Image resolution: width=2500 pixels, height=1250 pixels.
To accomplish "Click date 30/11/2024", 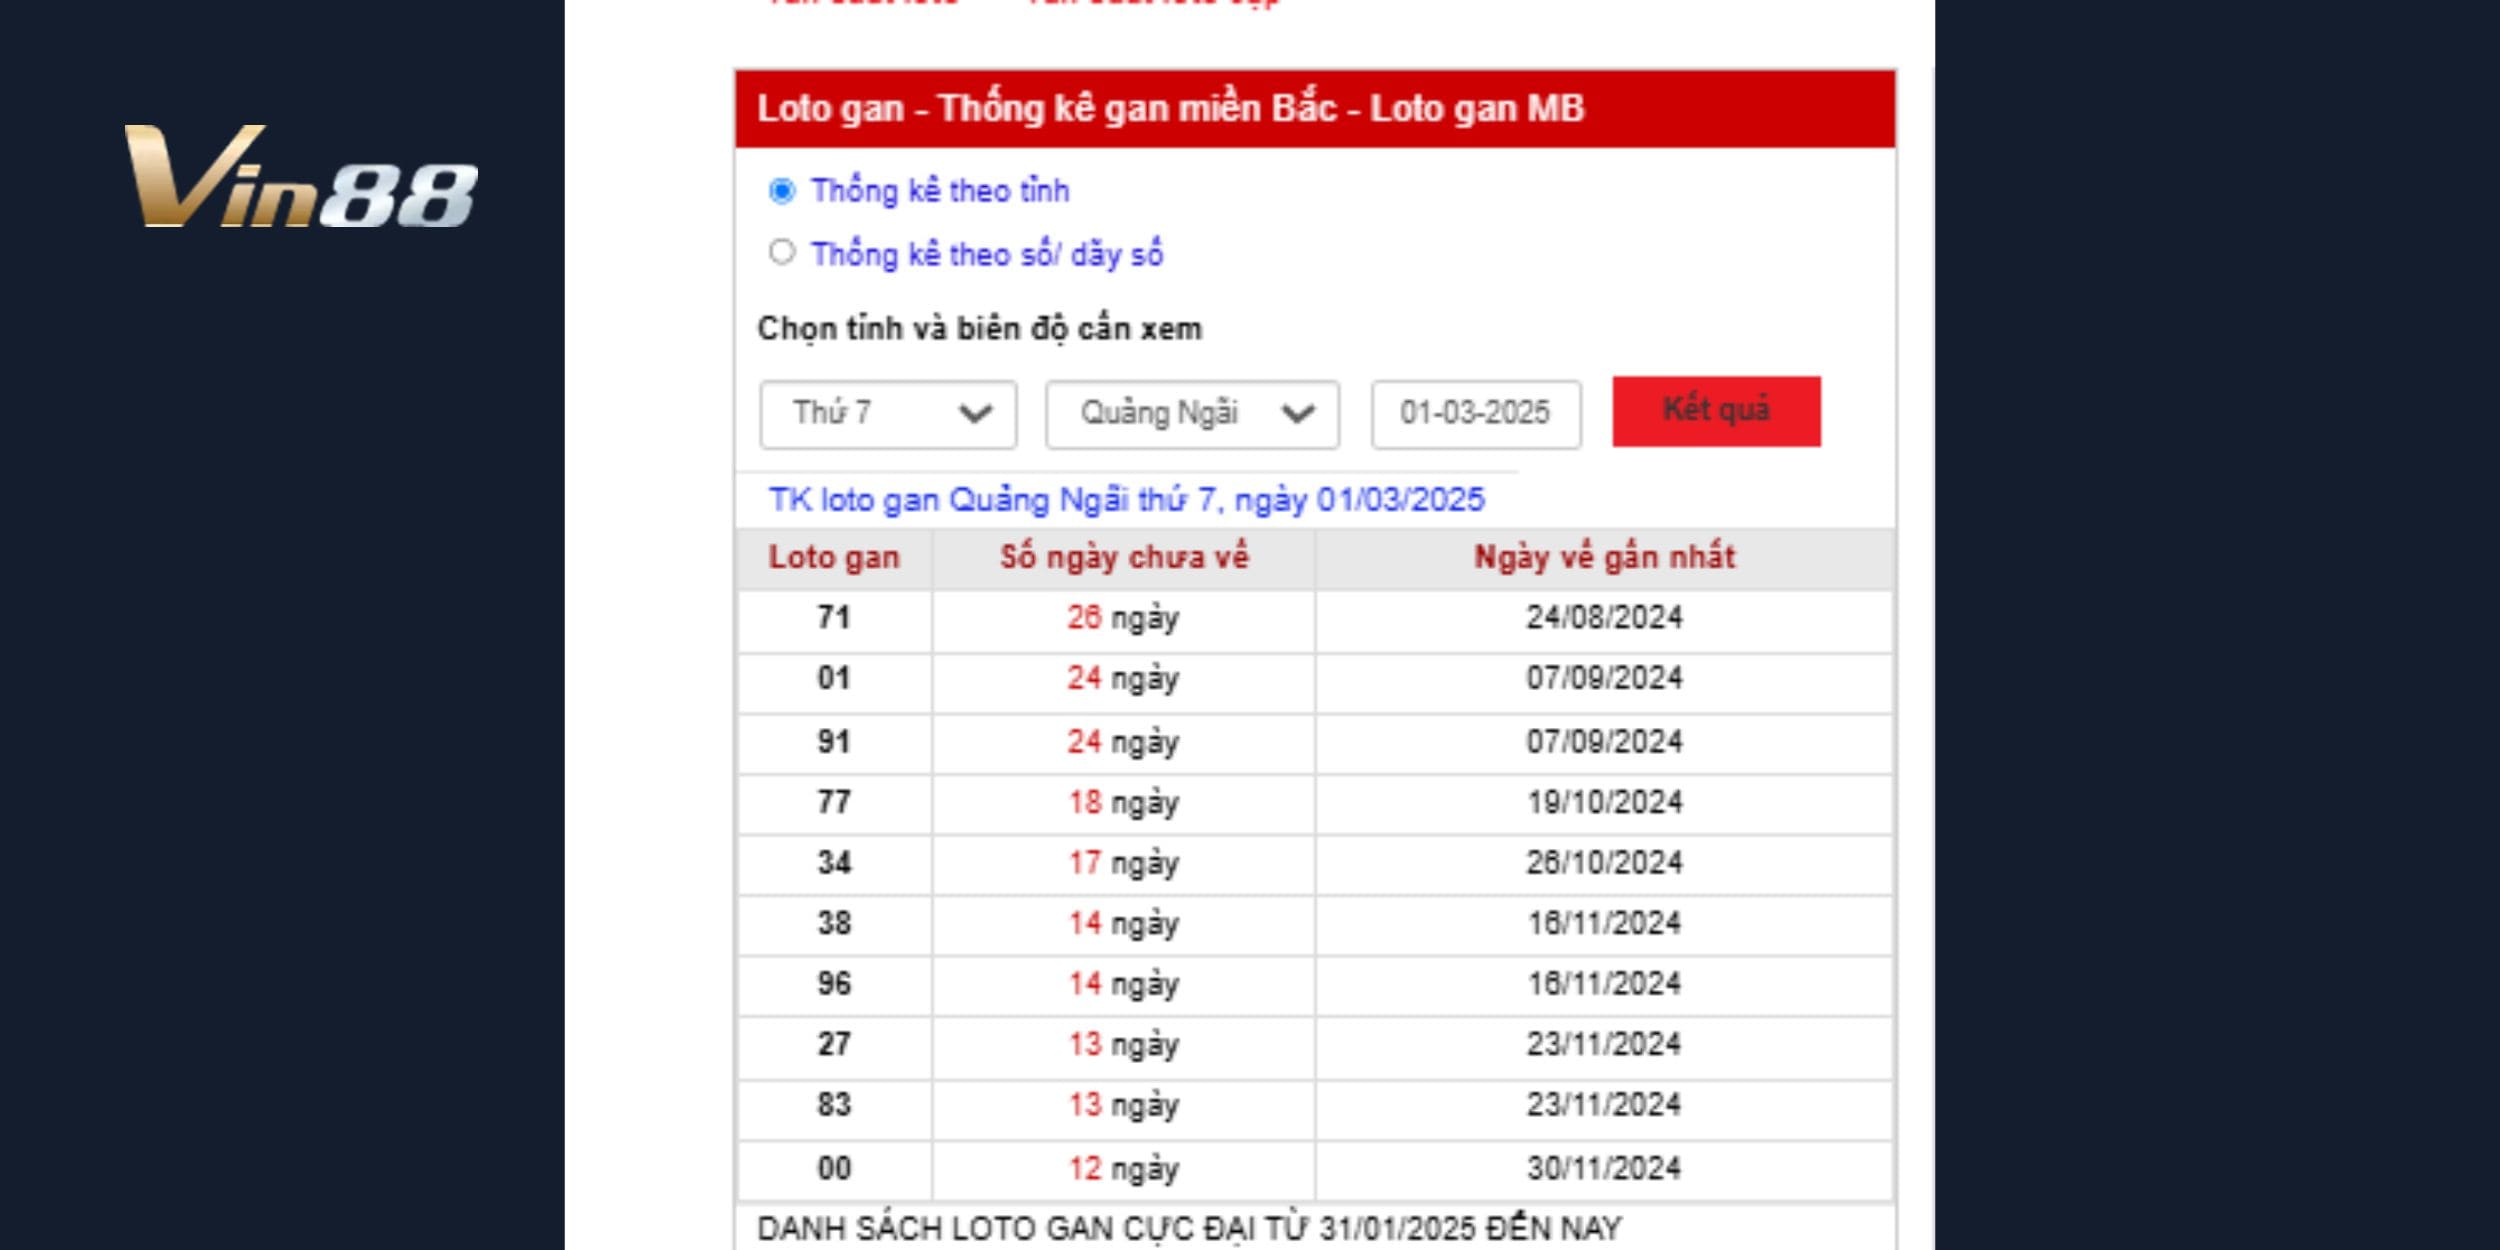I will click(1604, 1169).
